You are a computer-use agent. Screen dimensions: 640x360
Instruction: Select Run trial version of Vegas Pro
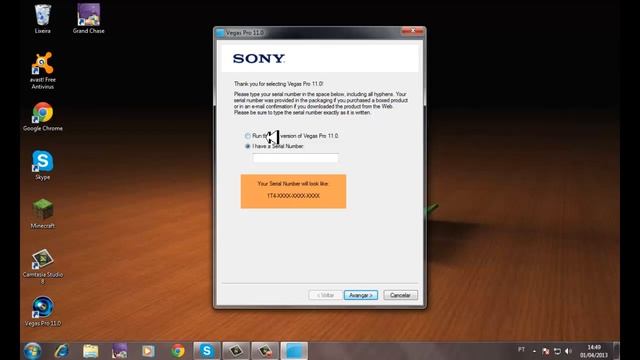pyautogui.click(x=248, y=136)
